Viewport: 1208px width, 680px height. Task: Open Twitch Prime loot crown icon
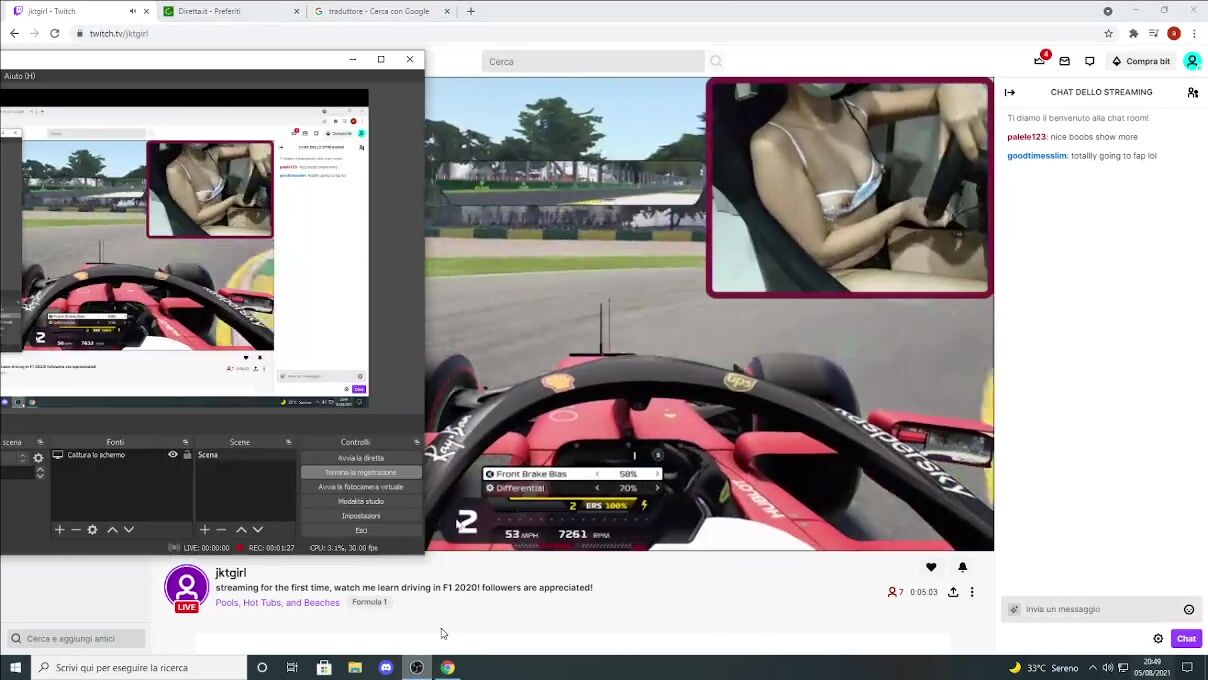(x=1039, y=61)
